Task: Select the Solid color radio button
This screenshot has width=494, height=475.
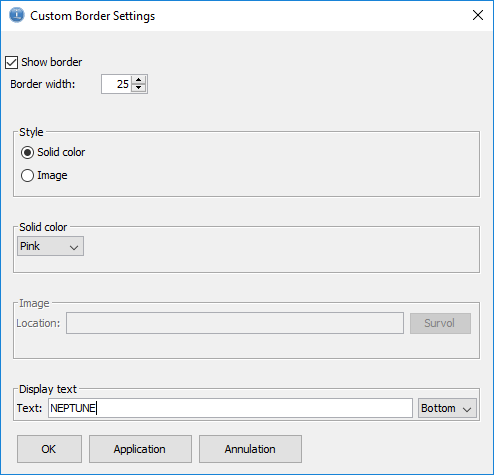Action: point(27,152)
